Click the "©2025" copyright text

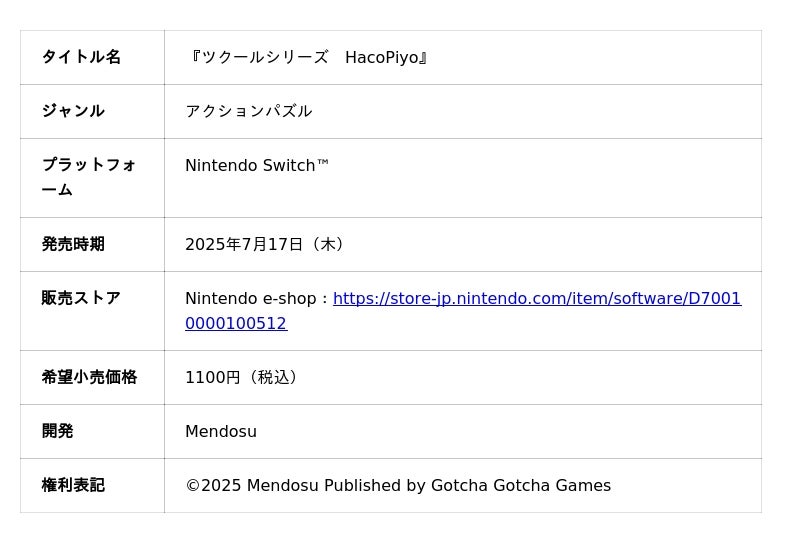point(213,485)
